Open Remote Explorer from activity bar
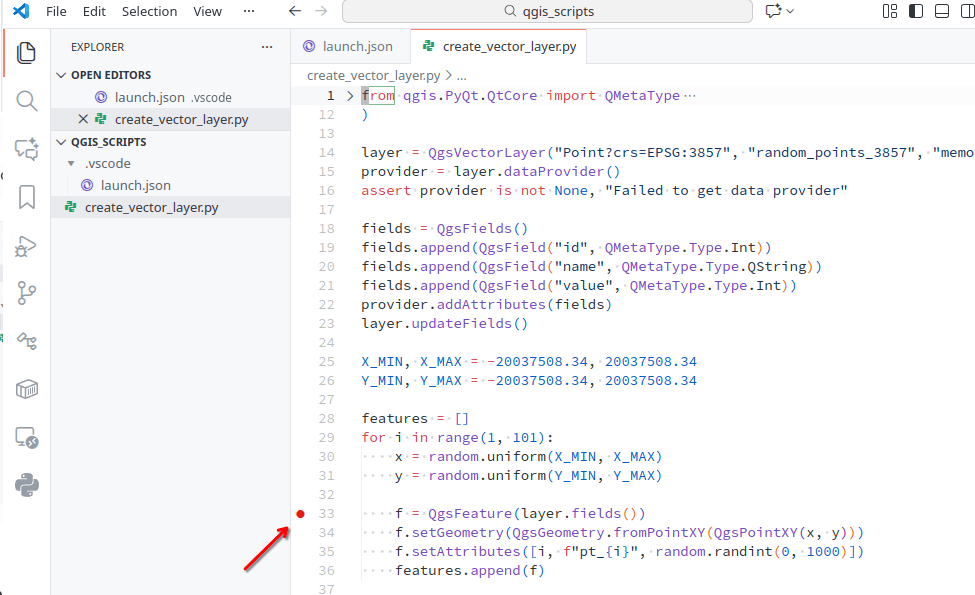Image resolution: width=975 pixels, height=595 pixels. 27,438
